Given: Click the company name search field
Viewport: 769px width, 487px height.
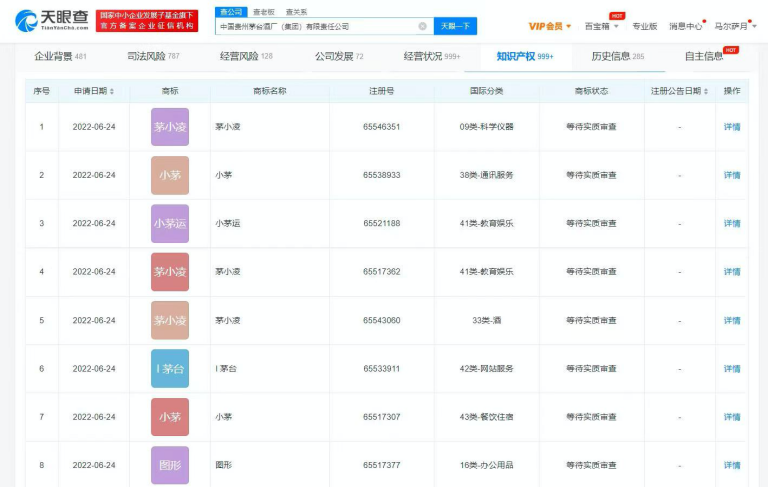Looking at the screenshot, I should (x=315, y=26).
